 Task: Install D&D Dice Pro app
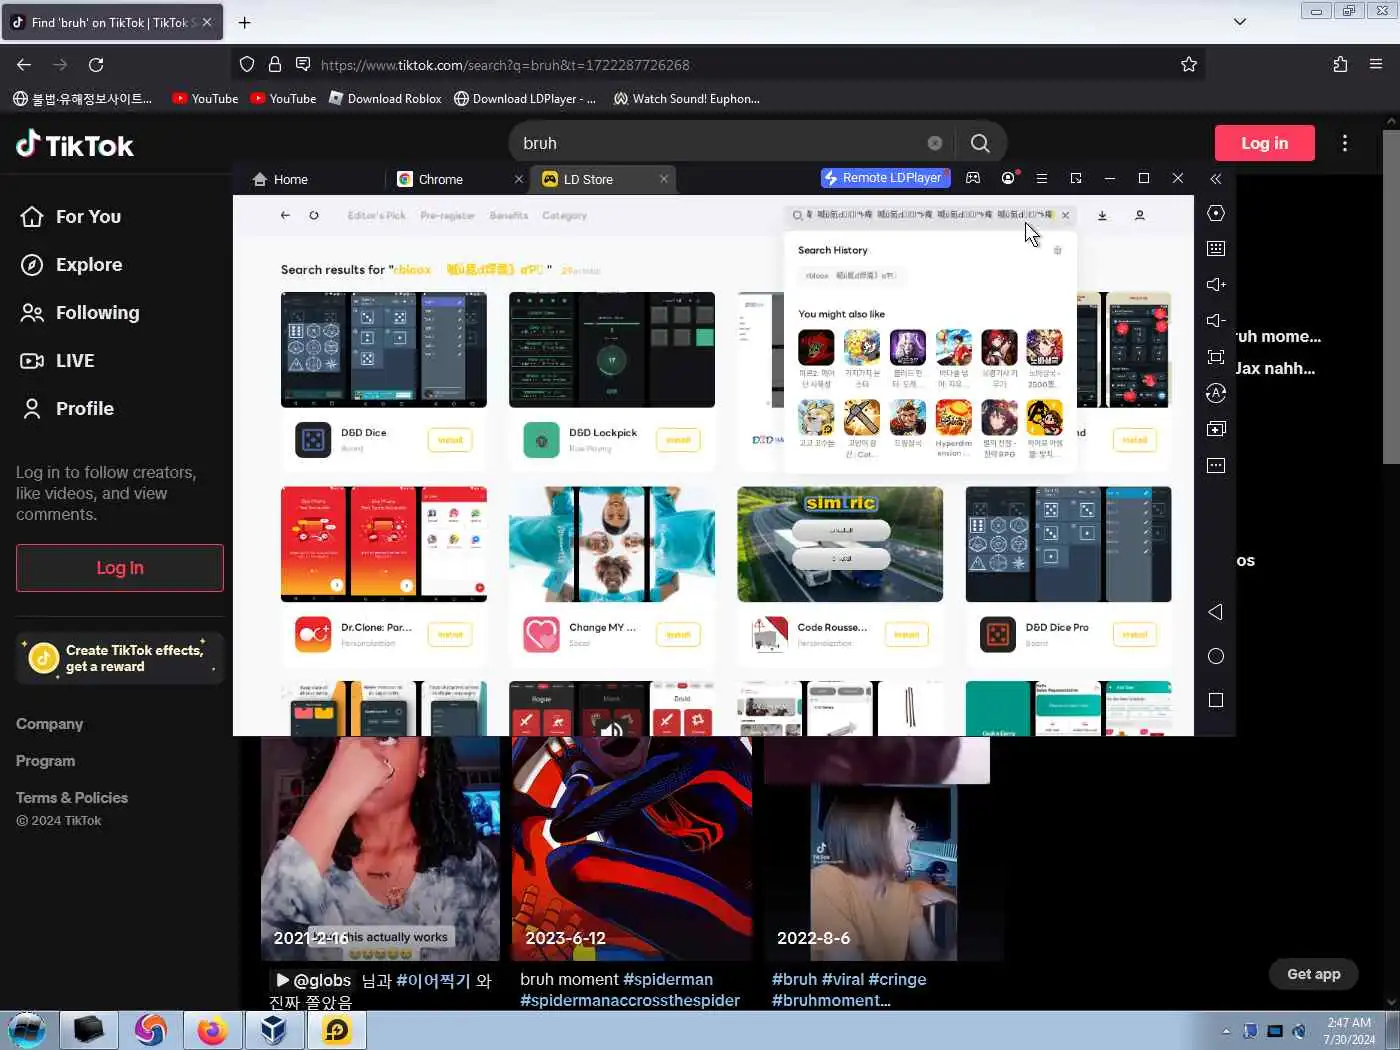[1134, 634]
